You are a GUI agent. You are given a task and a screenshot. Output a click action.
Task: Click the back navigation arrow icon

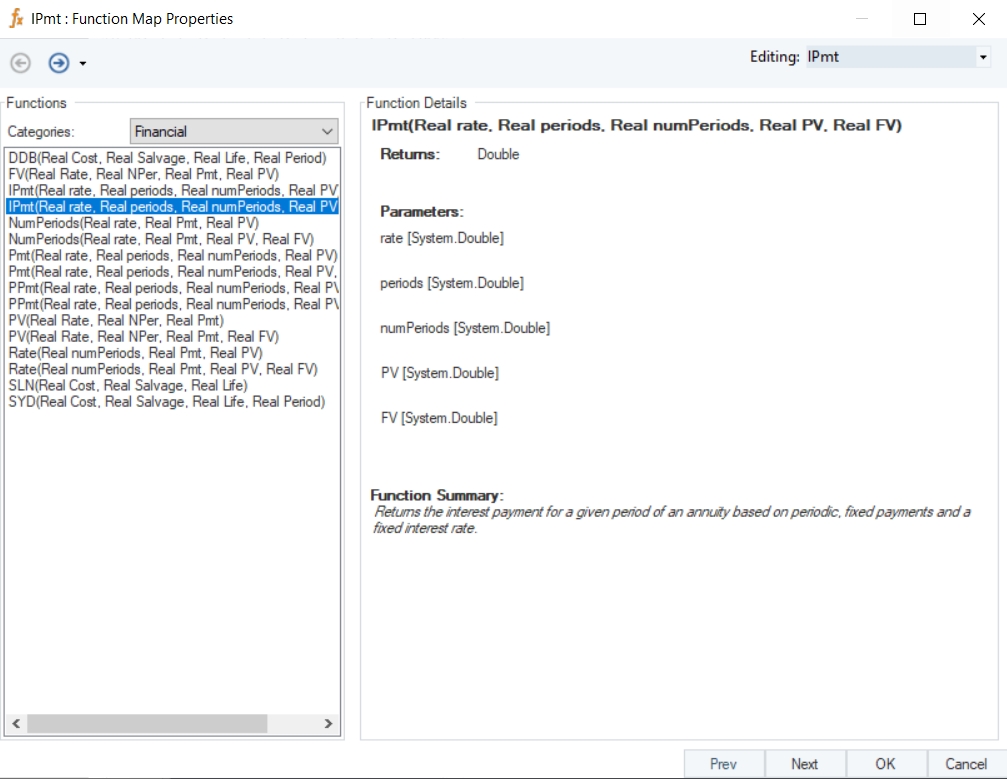[20, 63]
